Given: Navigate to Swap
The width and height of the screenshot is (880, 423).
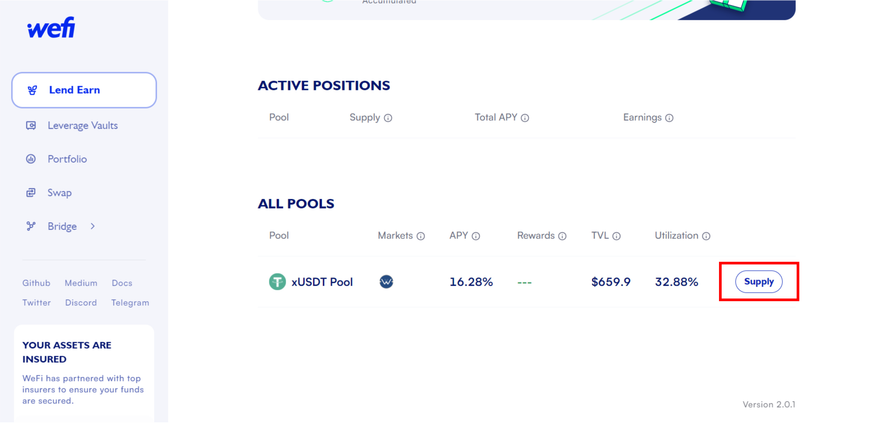Looking at the screenshot, I should (59, 193).
